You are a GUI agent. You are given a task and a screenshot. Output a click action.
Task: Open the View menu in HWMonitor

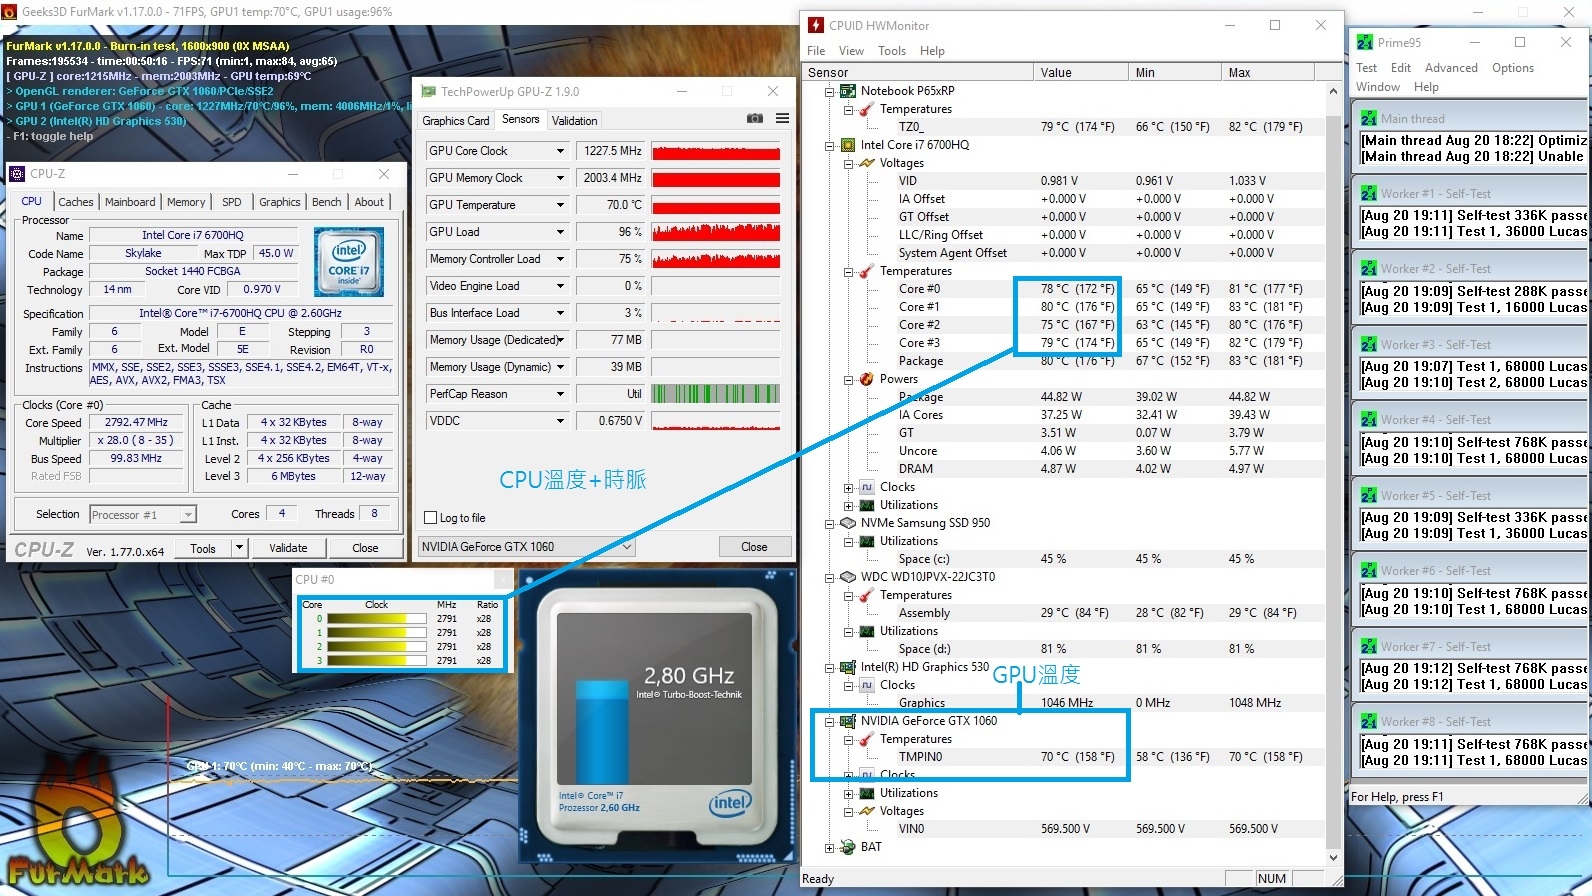(x=851, y=51)
